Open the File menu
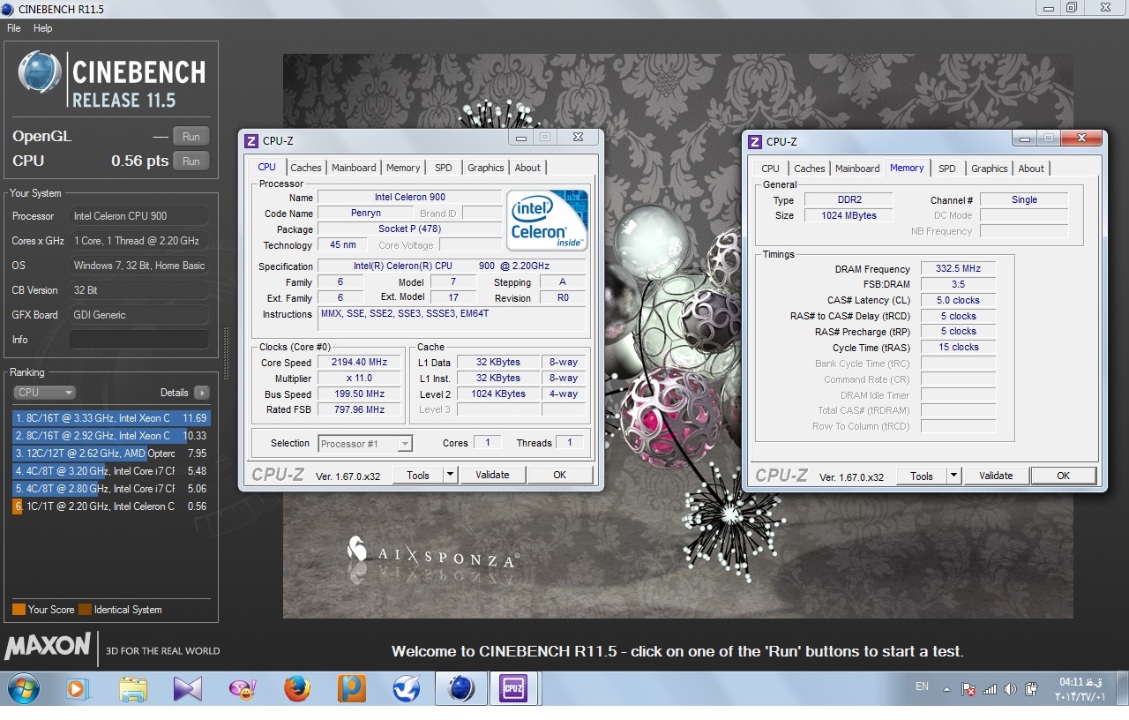1129x720 pixels. (x=14, y=28)
